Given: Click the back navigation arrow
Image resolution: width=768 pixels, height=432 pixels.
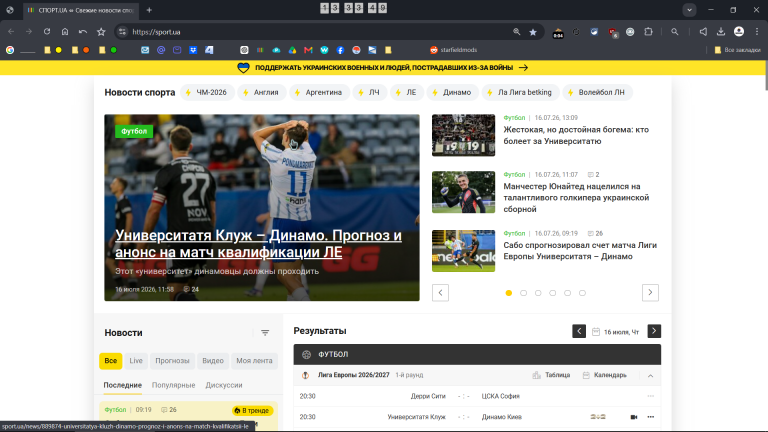Looking at the screenshot, I should point(11,32).
